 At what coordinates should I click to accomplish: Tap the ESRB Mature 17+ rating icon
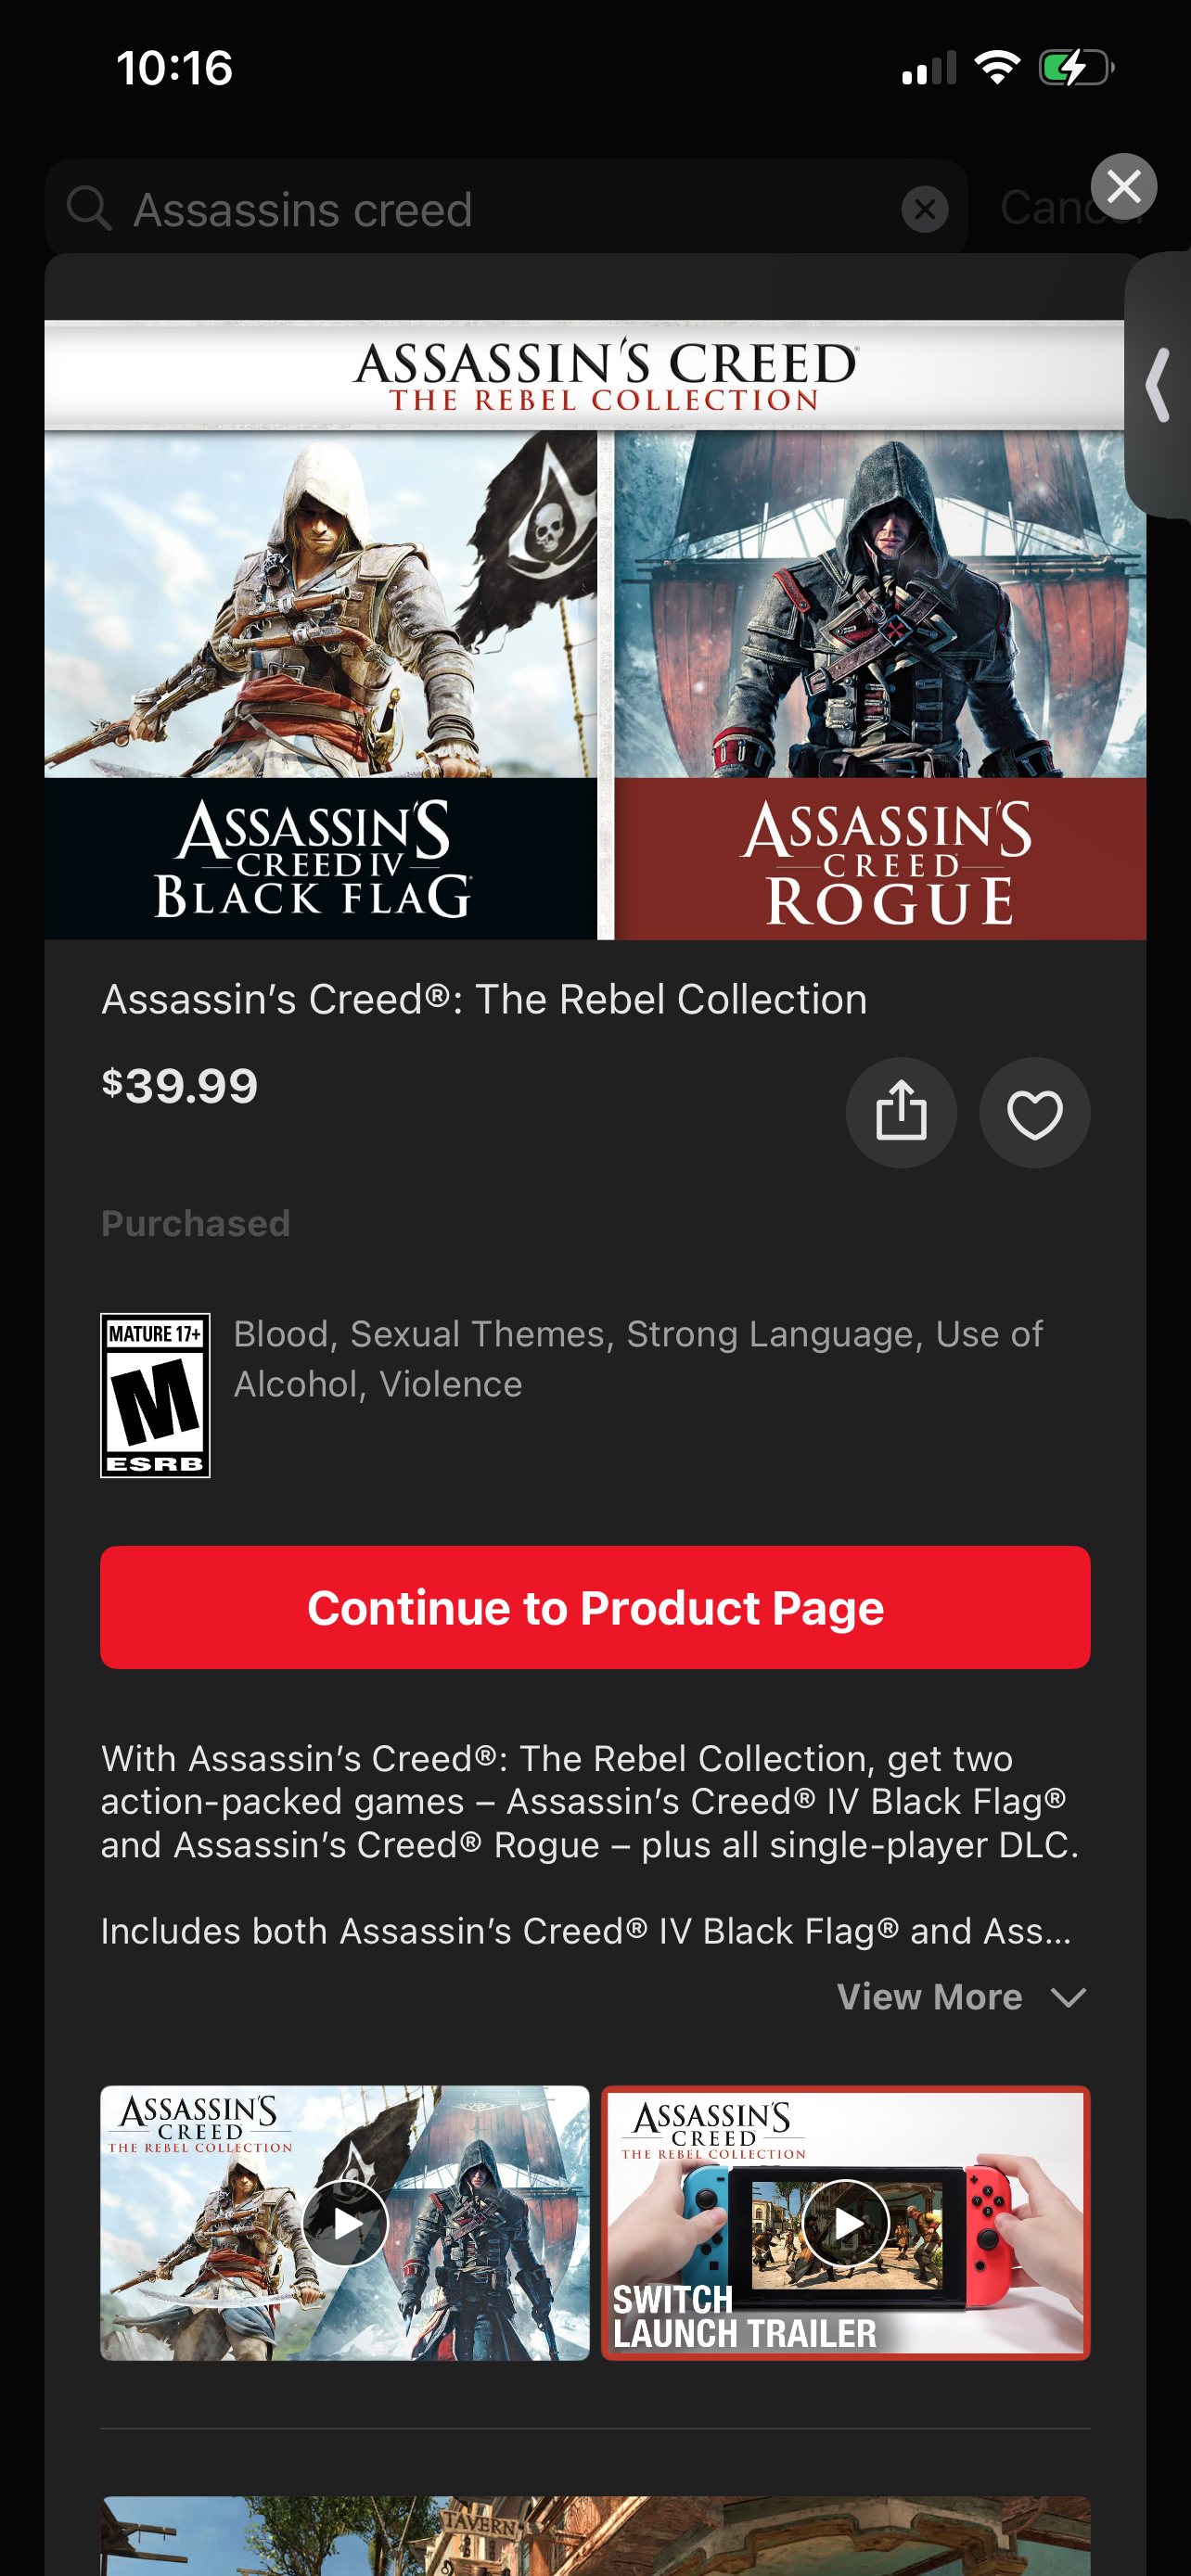(155, 1395)
